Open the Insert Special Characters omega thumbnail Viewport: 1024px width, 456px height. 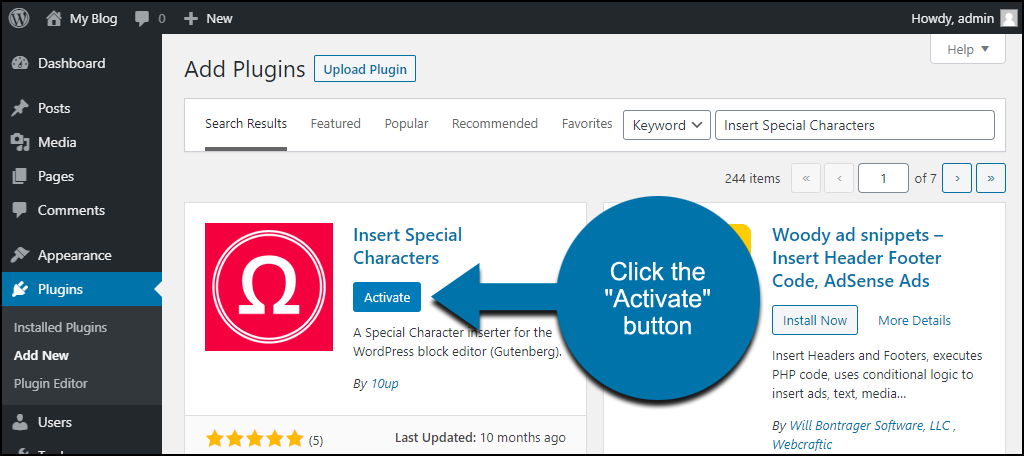pos(269,287)
